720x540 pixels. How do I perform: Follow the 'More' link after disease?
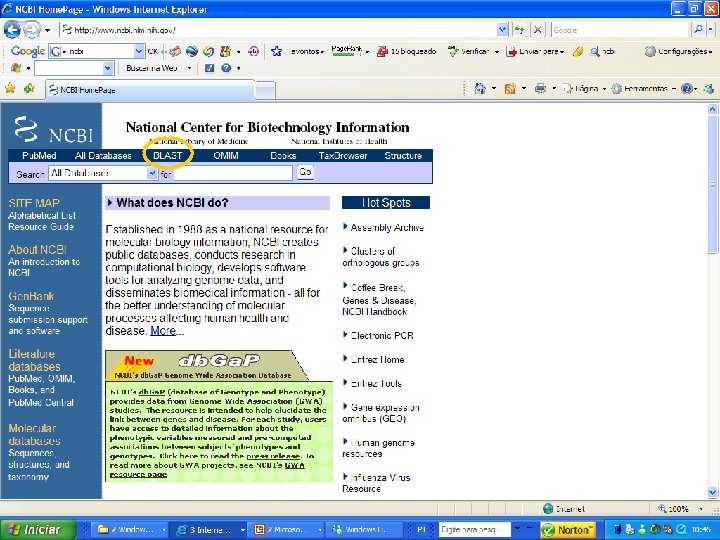163,331
